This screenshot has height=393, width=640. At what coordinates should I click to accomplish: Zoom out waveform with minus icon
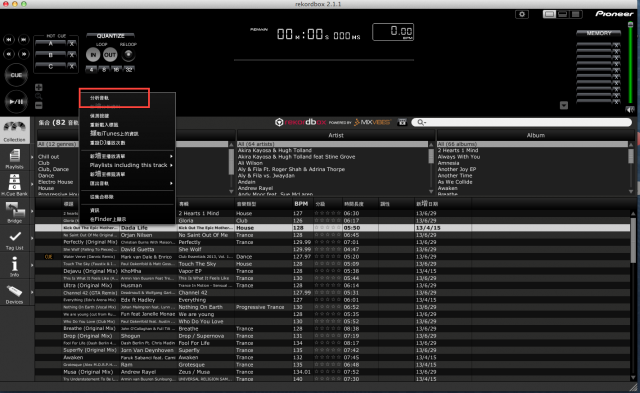click(x=38, y=105)
